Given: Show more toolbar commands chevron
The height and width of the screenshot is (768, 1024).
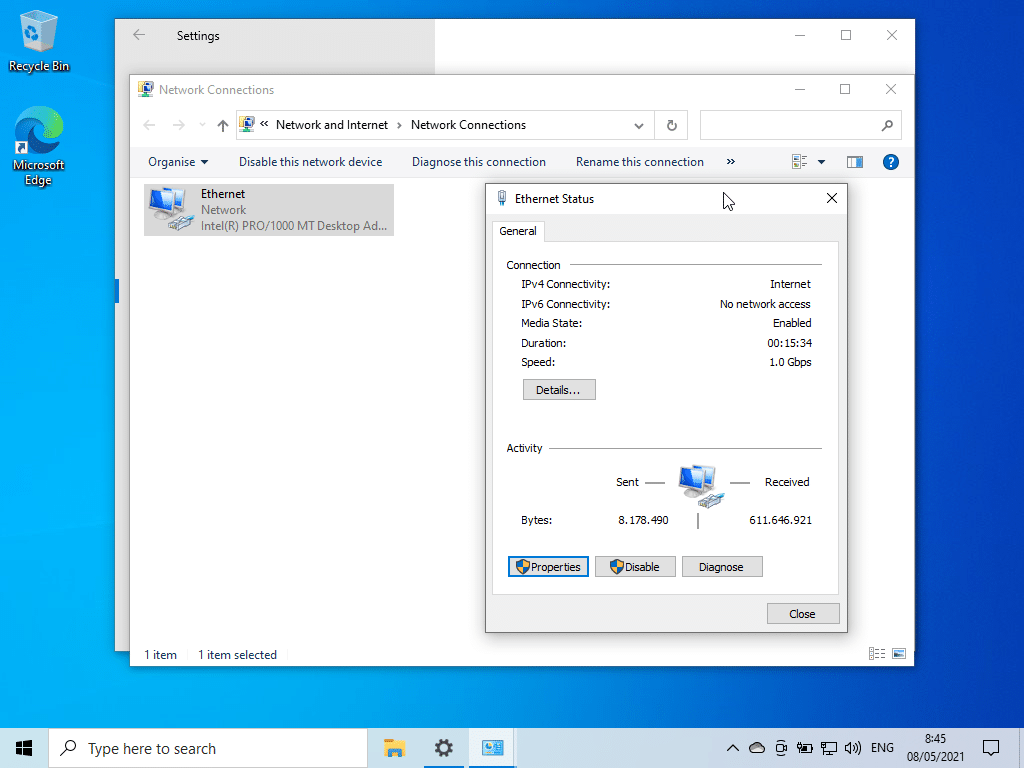Looking at the screenshot, I should pyautogui.click(x=731, y=162).
